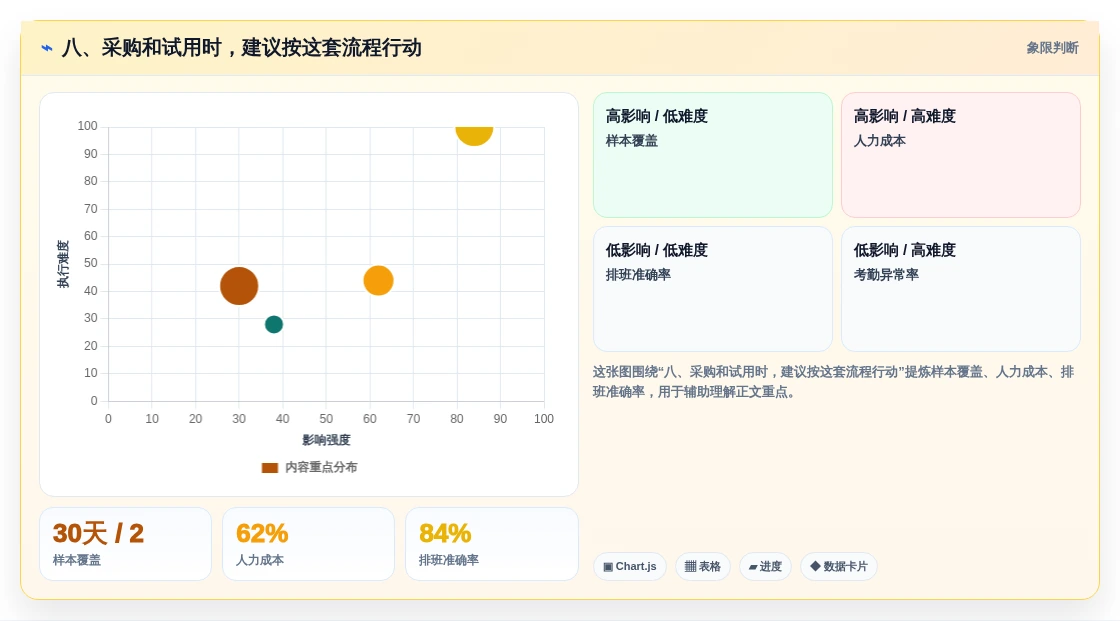Click the chart icon in Chart.js chip
This screenshot has height=621, width=1120.
coord(608,567)
